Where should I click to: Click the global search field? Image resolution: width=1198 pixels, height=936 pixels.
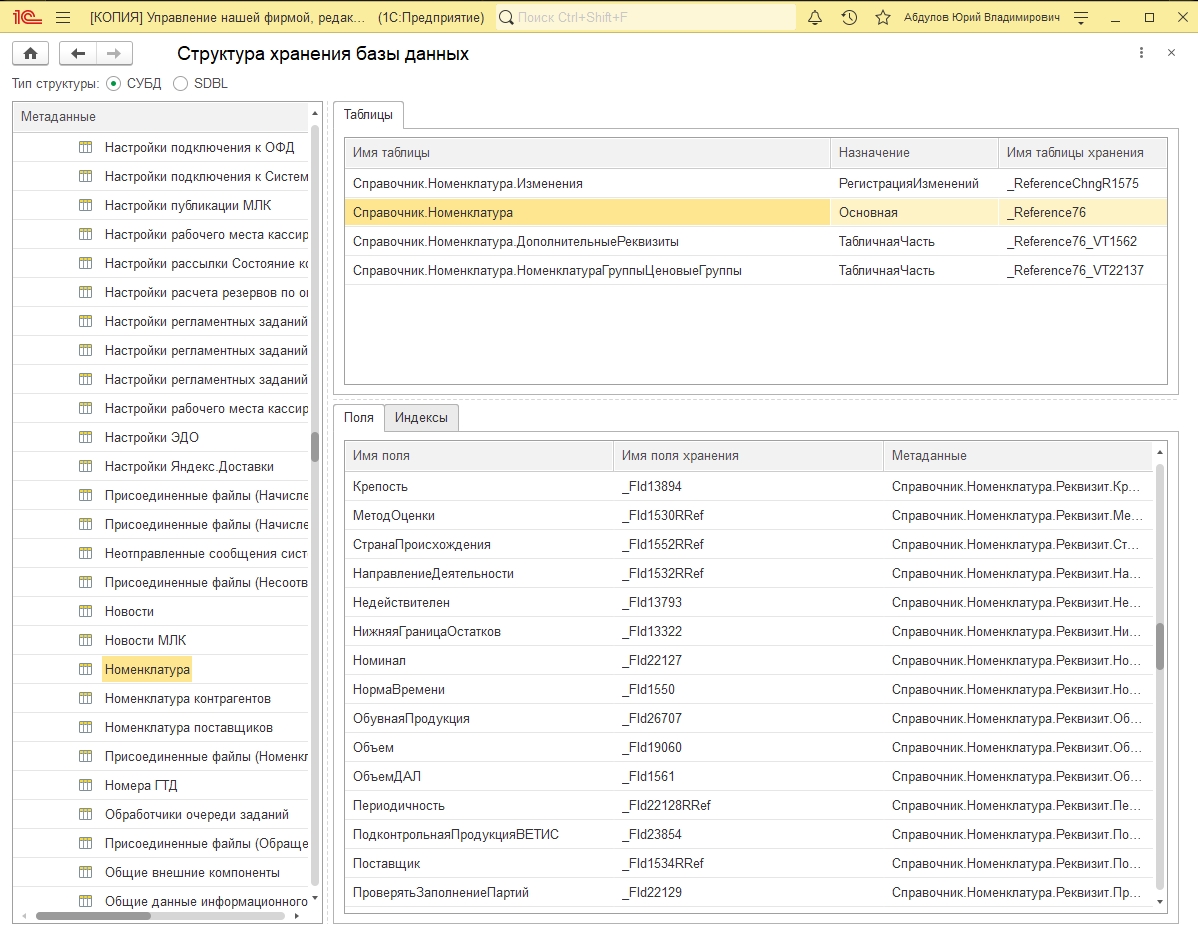646,17
